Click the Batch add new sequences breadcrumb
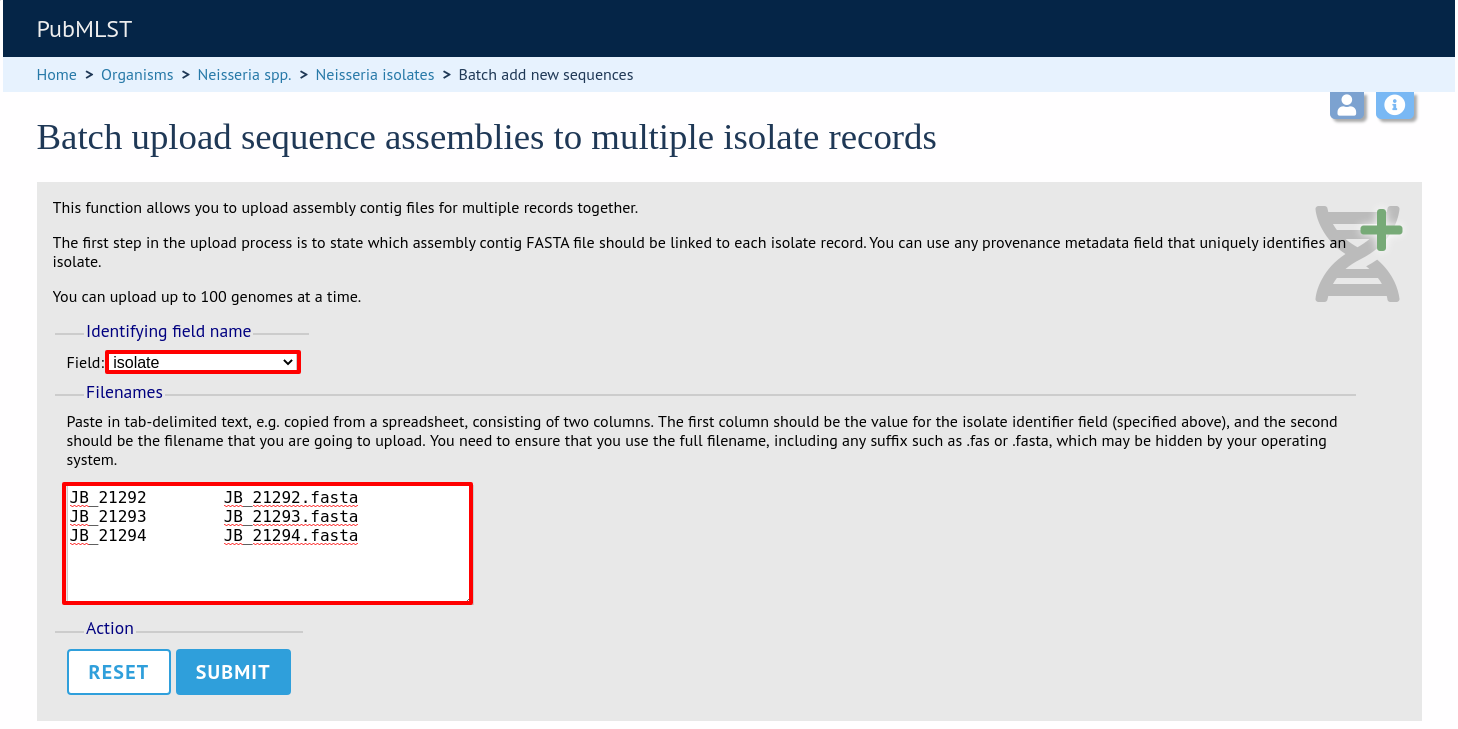The image size is (1458, 729). [546, 75]
